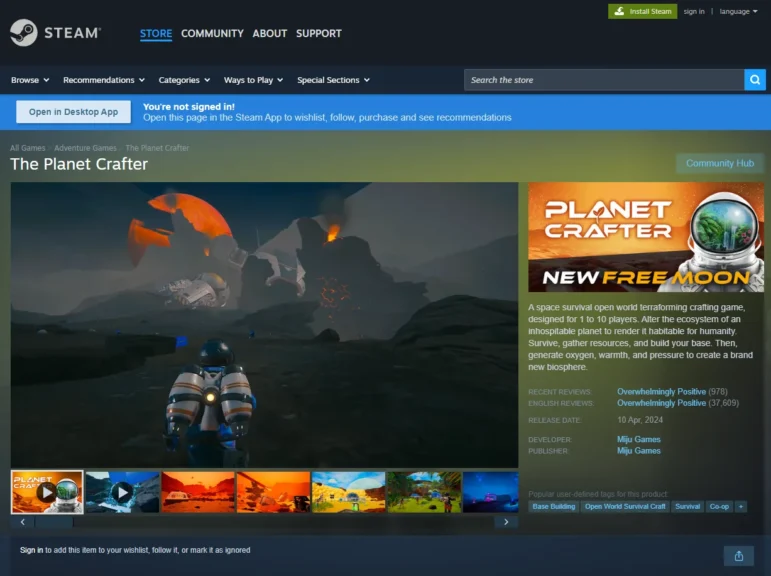
Task: Click the share icon button
Action: (x=739, y=556)
